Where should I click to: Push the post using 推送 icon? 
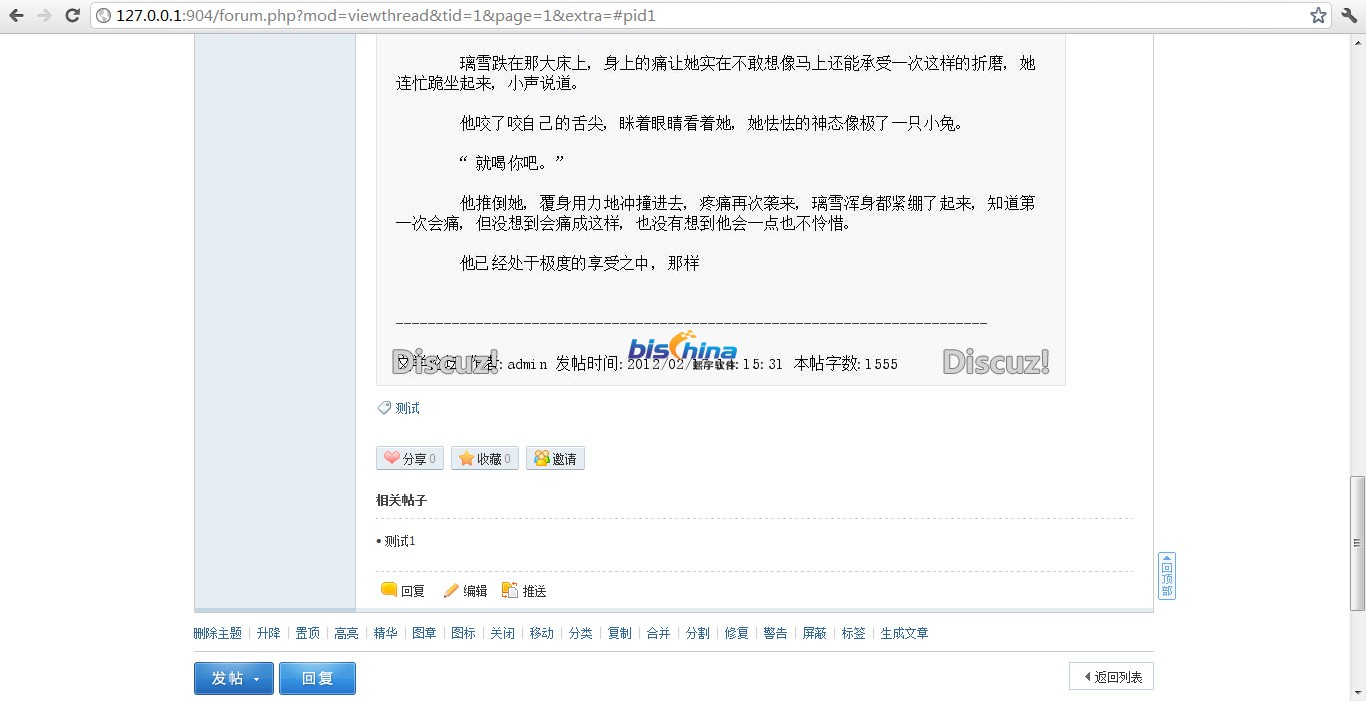524,591
